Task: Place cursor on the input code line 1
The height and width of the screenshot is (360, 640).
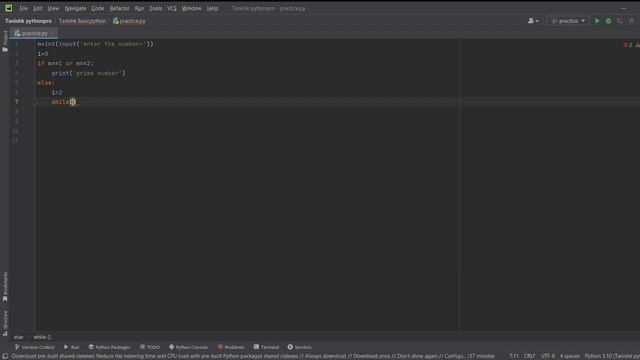Action: point(96,44)
